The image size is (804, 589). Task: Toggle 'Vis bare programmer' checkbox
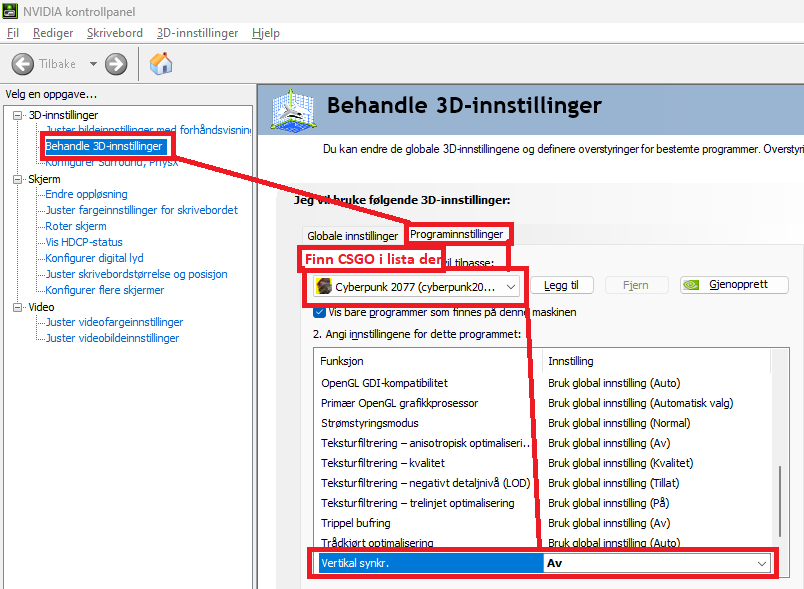(319, 312)
